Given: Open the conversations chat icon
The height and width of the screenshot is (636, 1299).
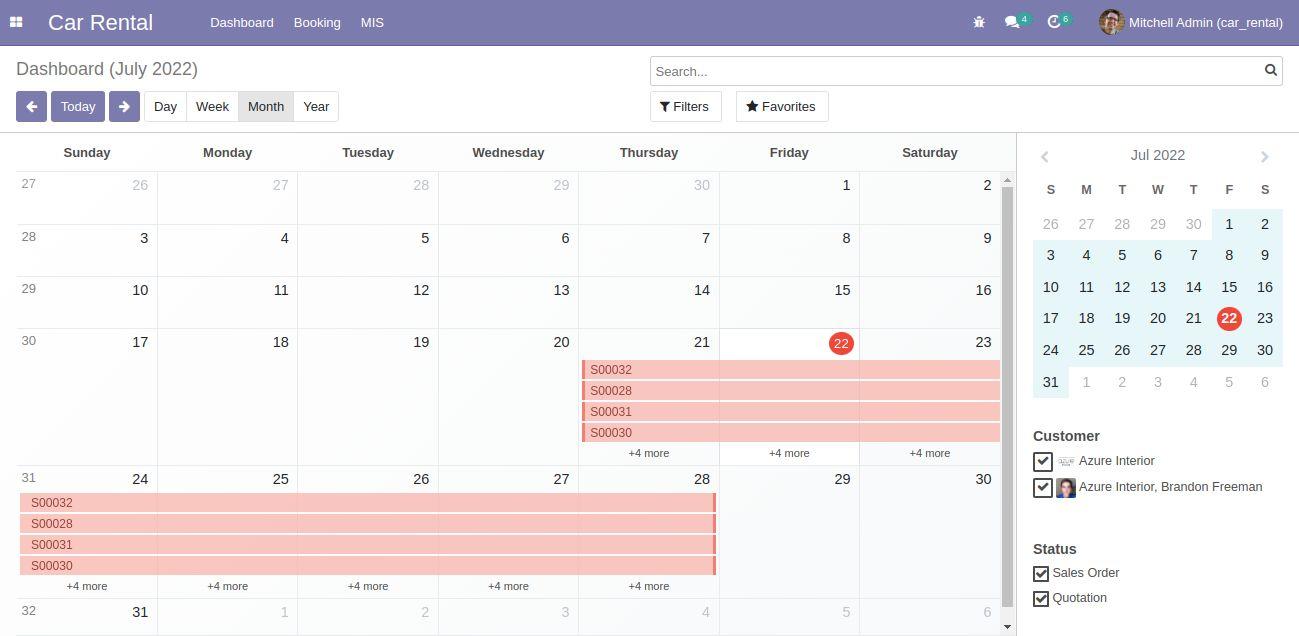Looking at the screenshot, I should (1012, 22).
